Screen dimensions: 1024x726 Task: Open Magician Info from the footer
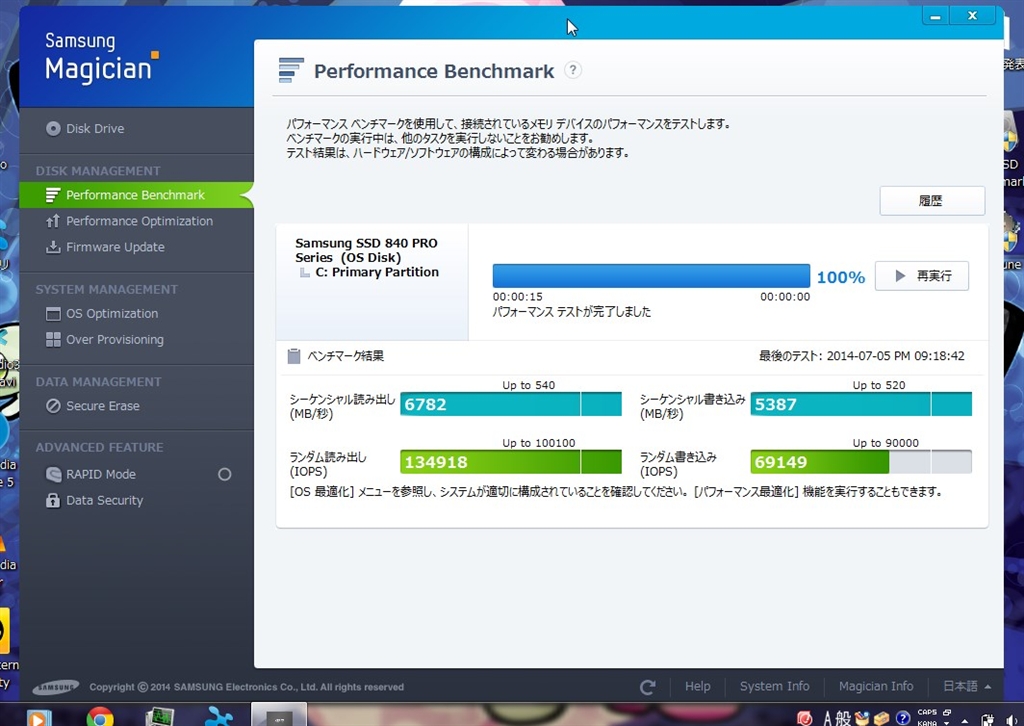pos(876,686)
